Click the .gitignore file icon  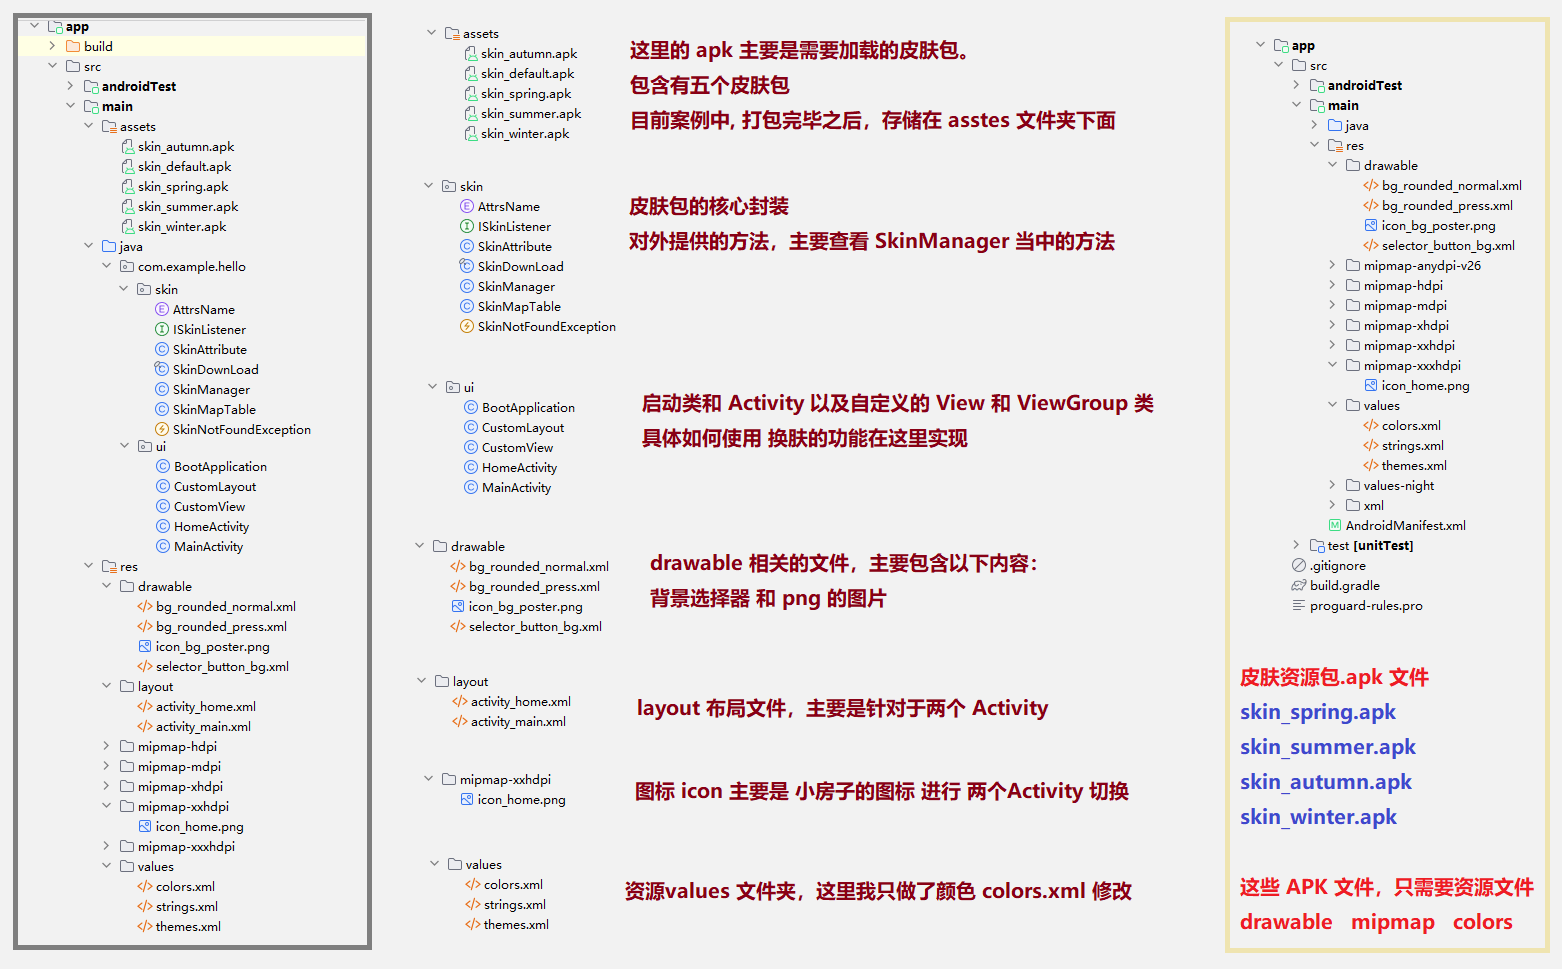coord(1299,565)
